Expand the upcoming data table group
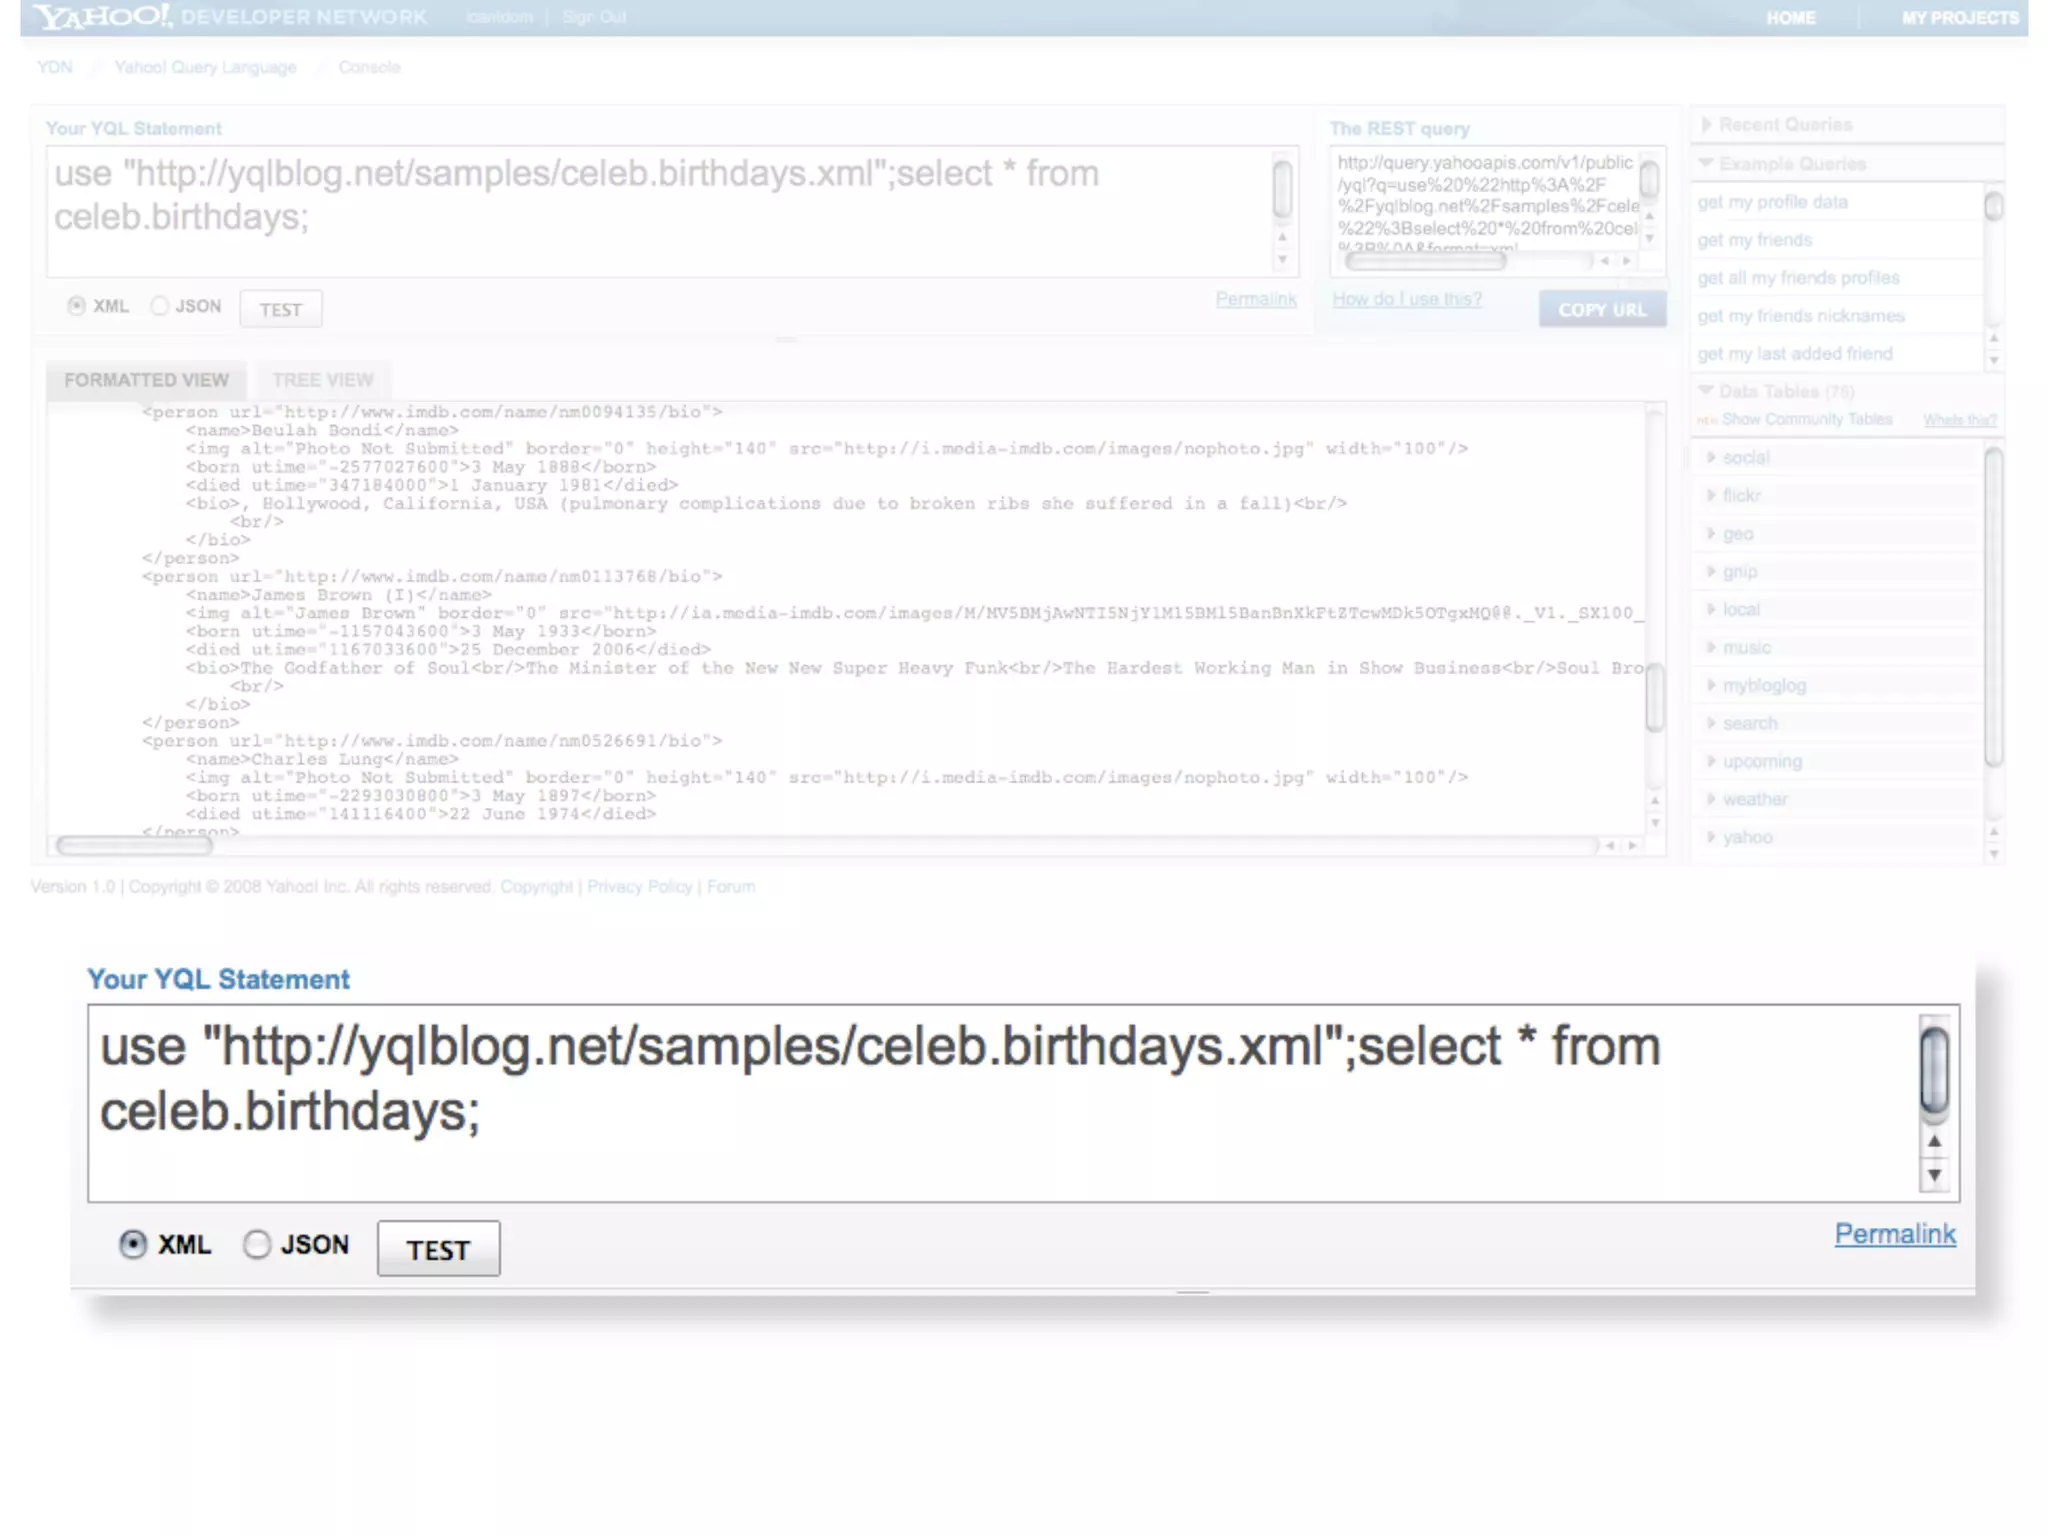Screen dimensions: 2048x1536 [1754, 761]
